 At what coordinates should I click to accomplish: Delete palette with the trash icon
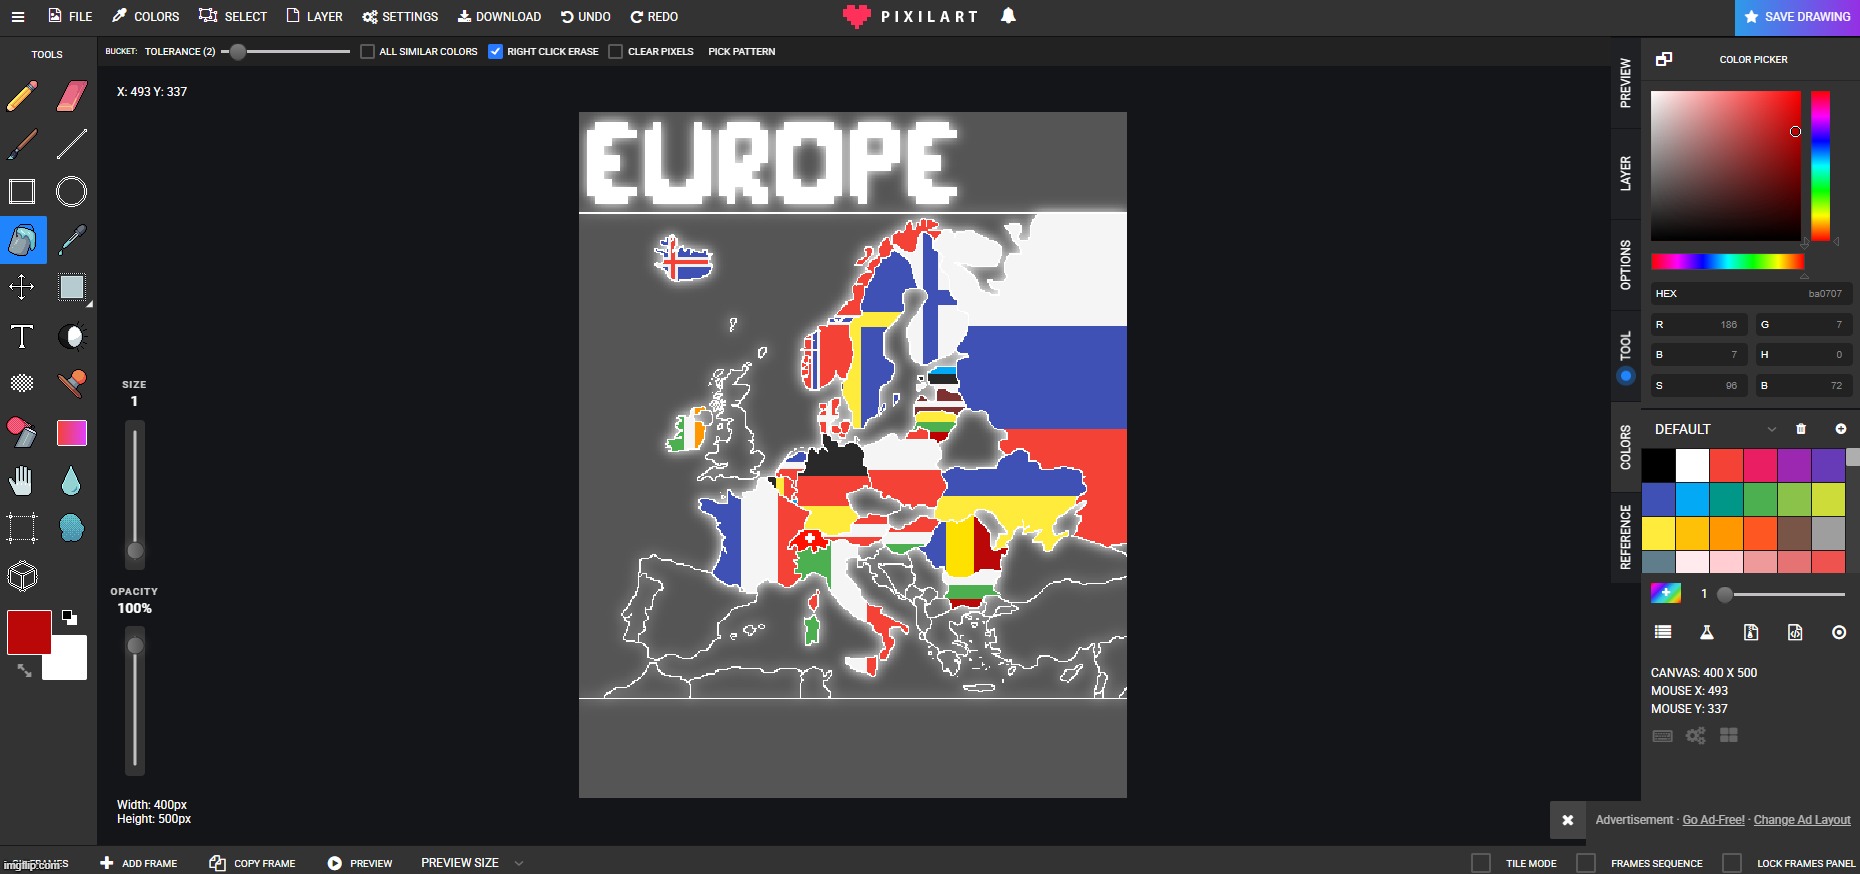(1801, 429)
